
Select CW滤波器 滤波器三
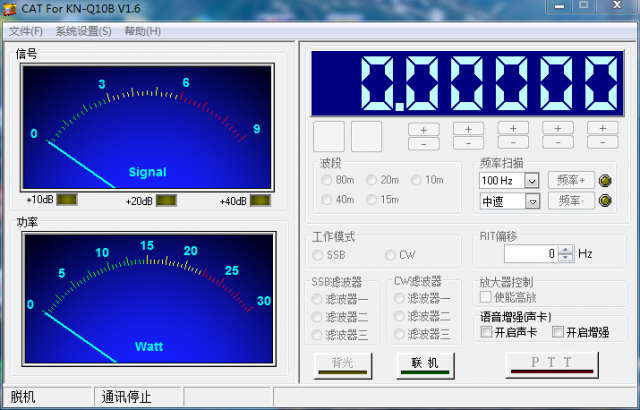(x=422, y=334)
